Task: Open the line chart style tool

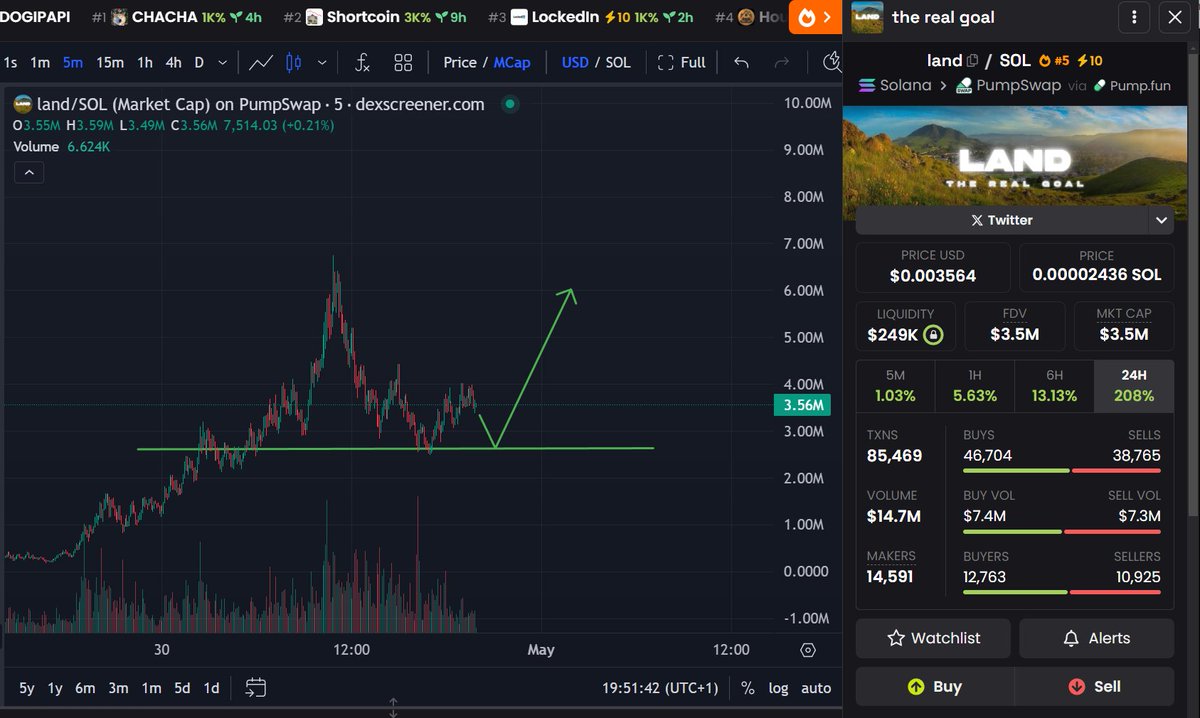Action: click(261, 62)
